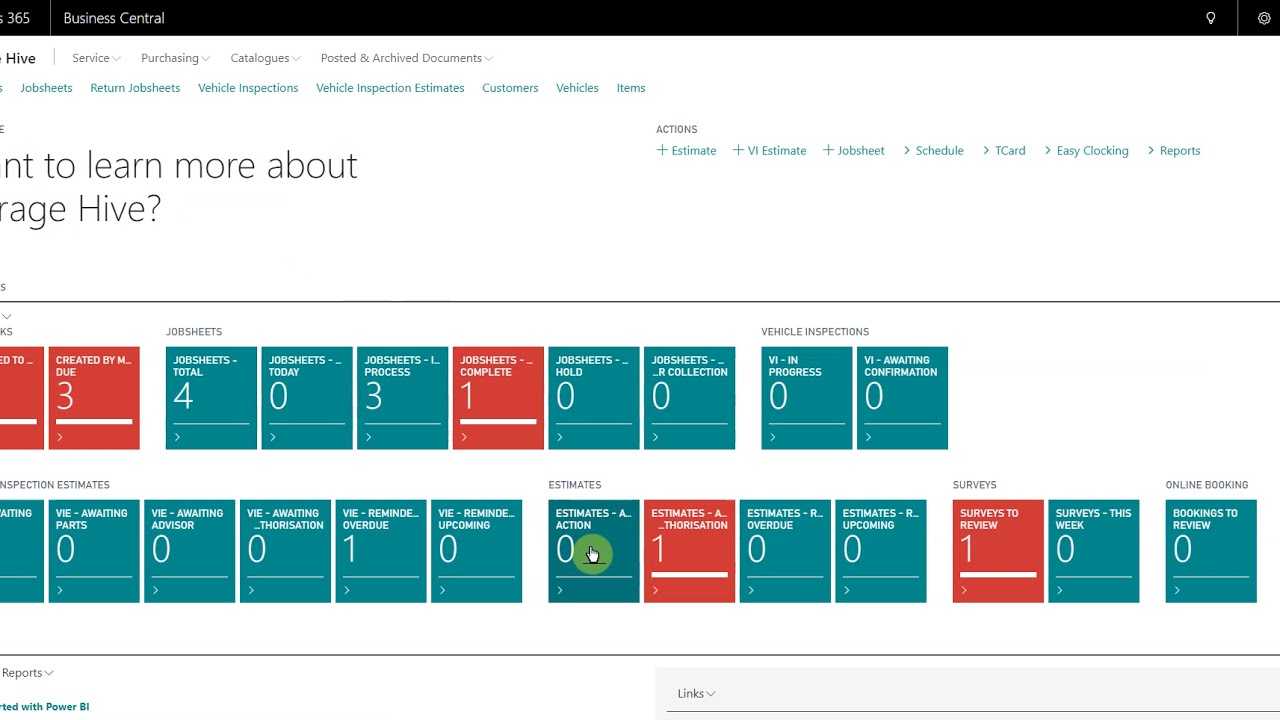Open Vehicle Inspection Estimates list

pyautogui.click(x=390, y=88)
